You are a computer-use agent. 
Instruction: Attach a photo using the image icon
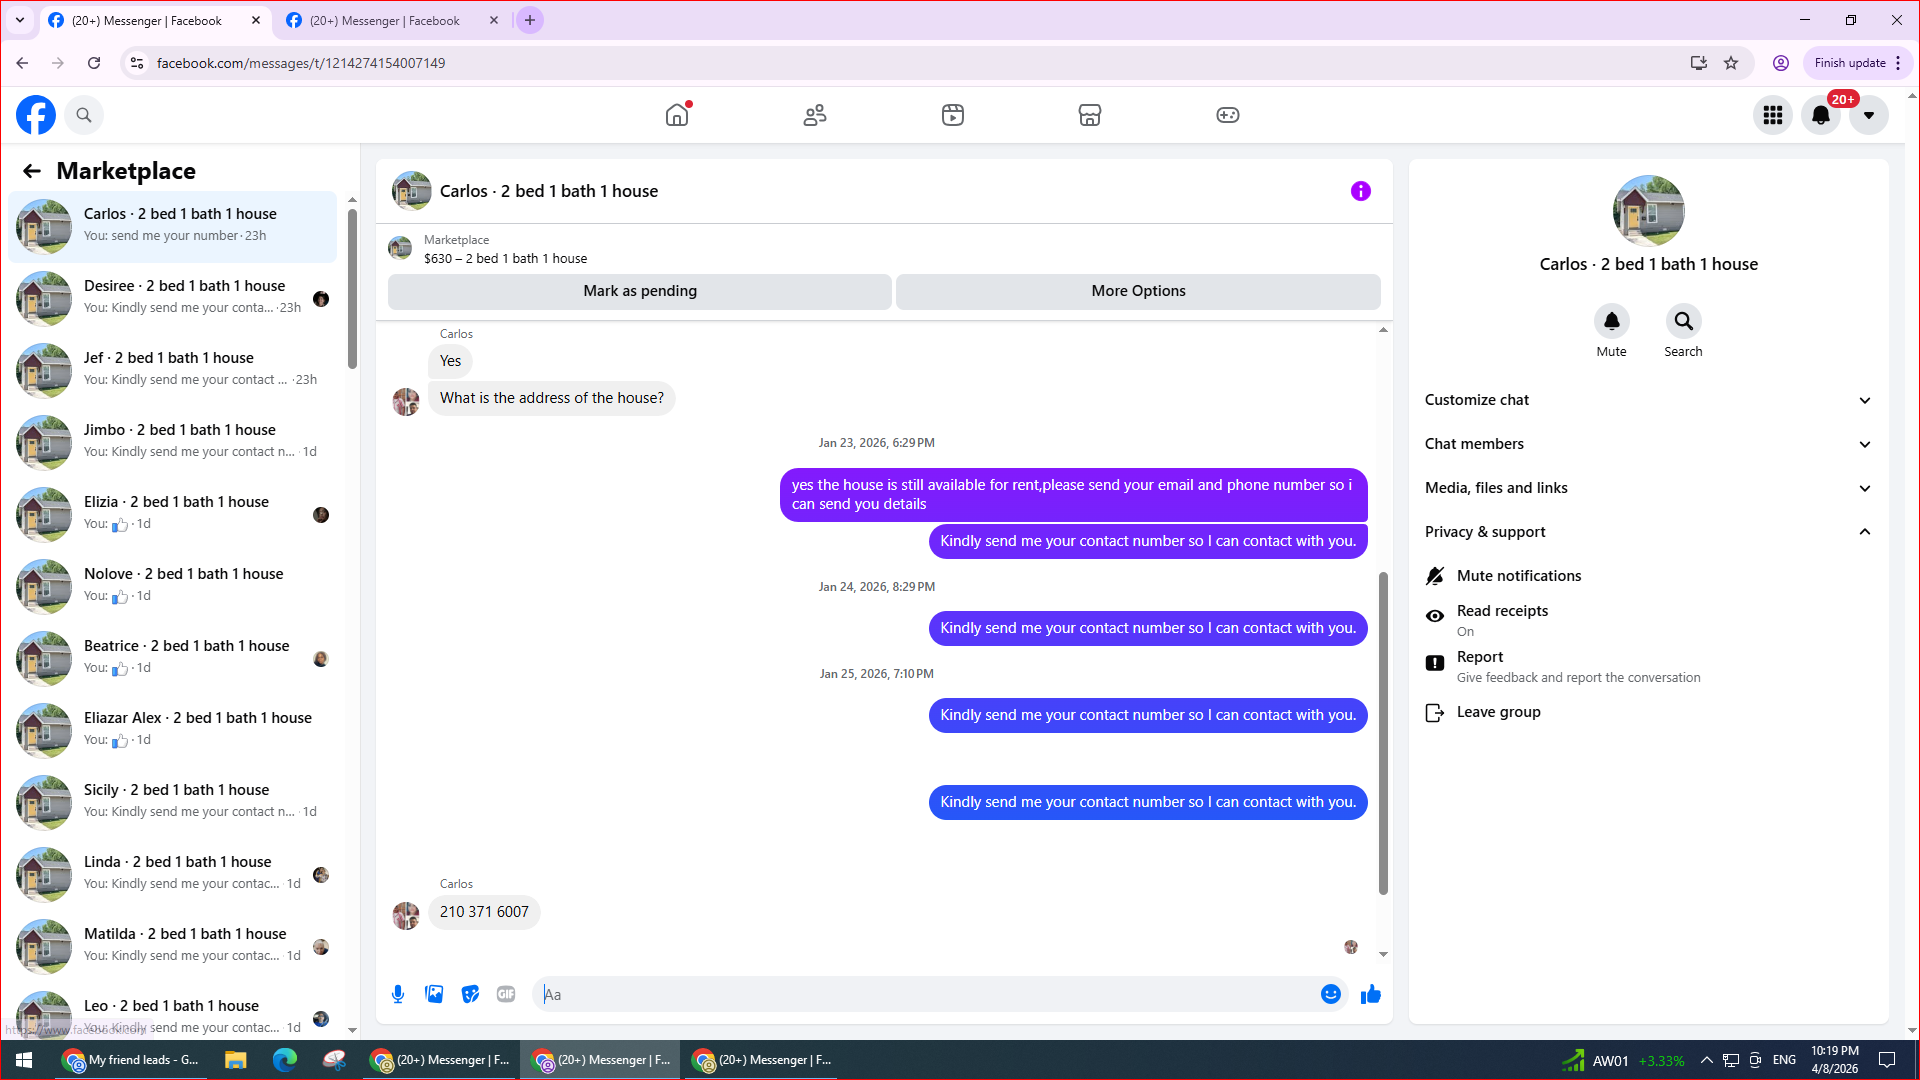click(434, 994)
